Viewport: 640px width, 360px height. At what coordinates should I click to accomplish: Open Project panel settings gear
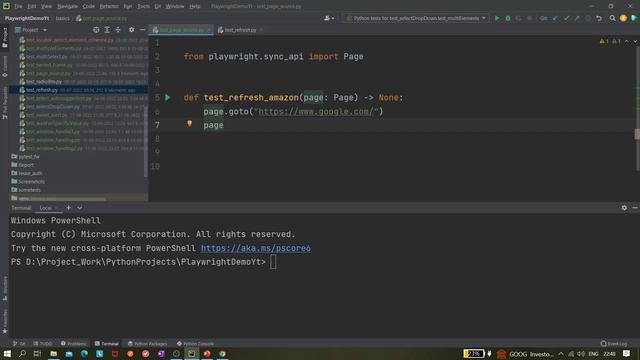[x=131, y=30]
